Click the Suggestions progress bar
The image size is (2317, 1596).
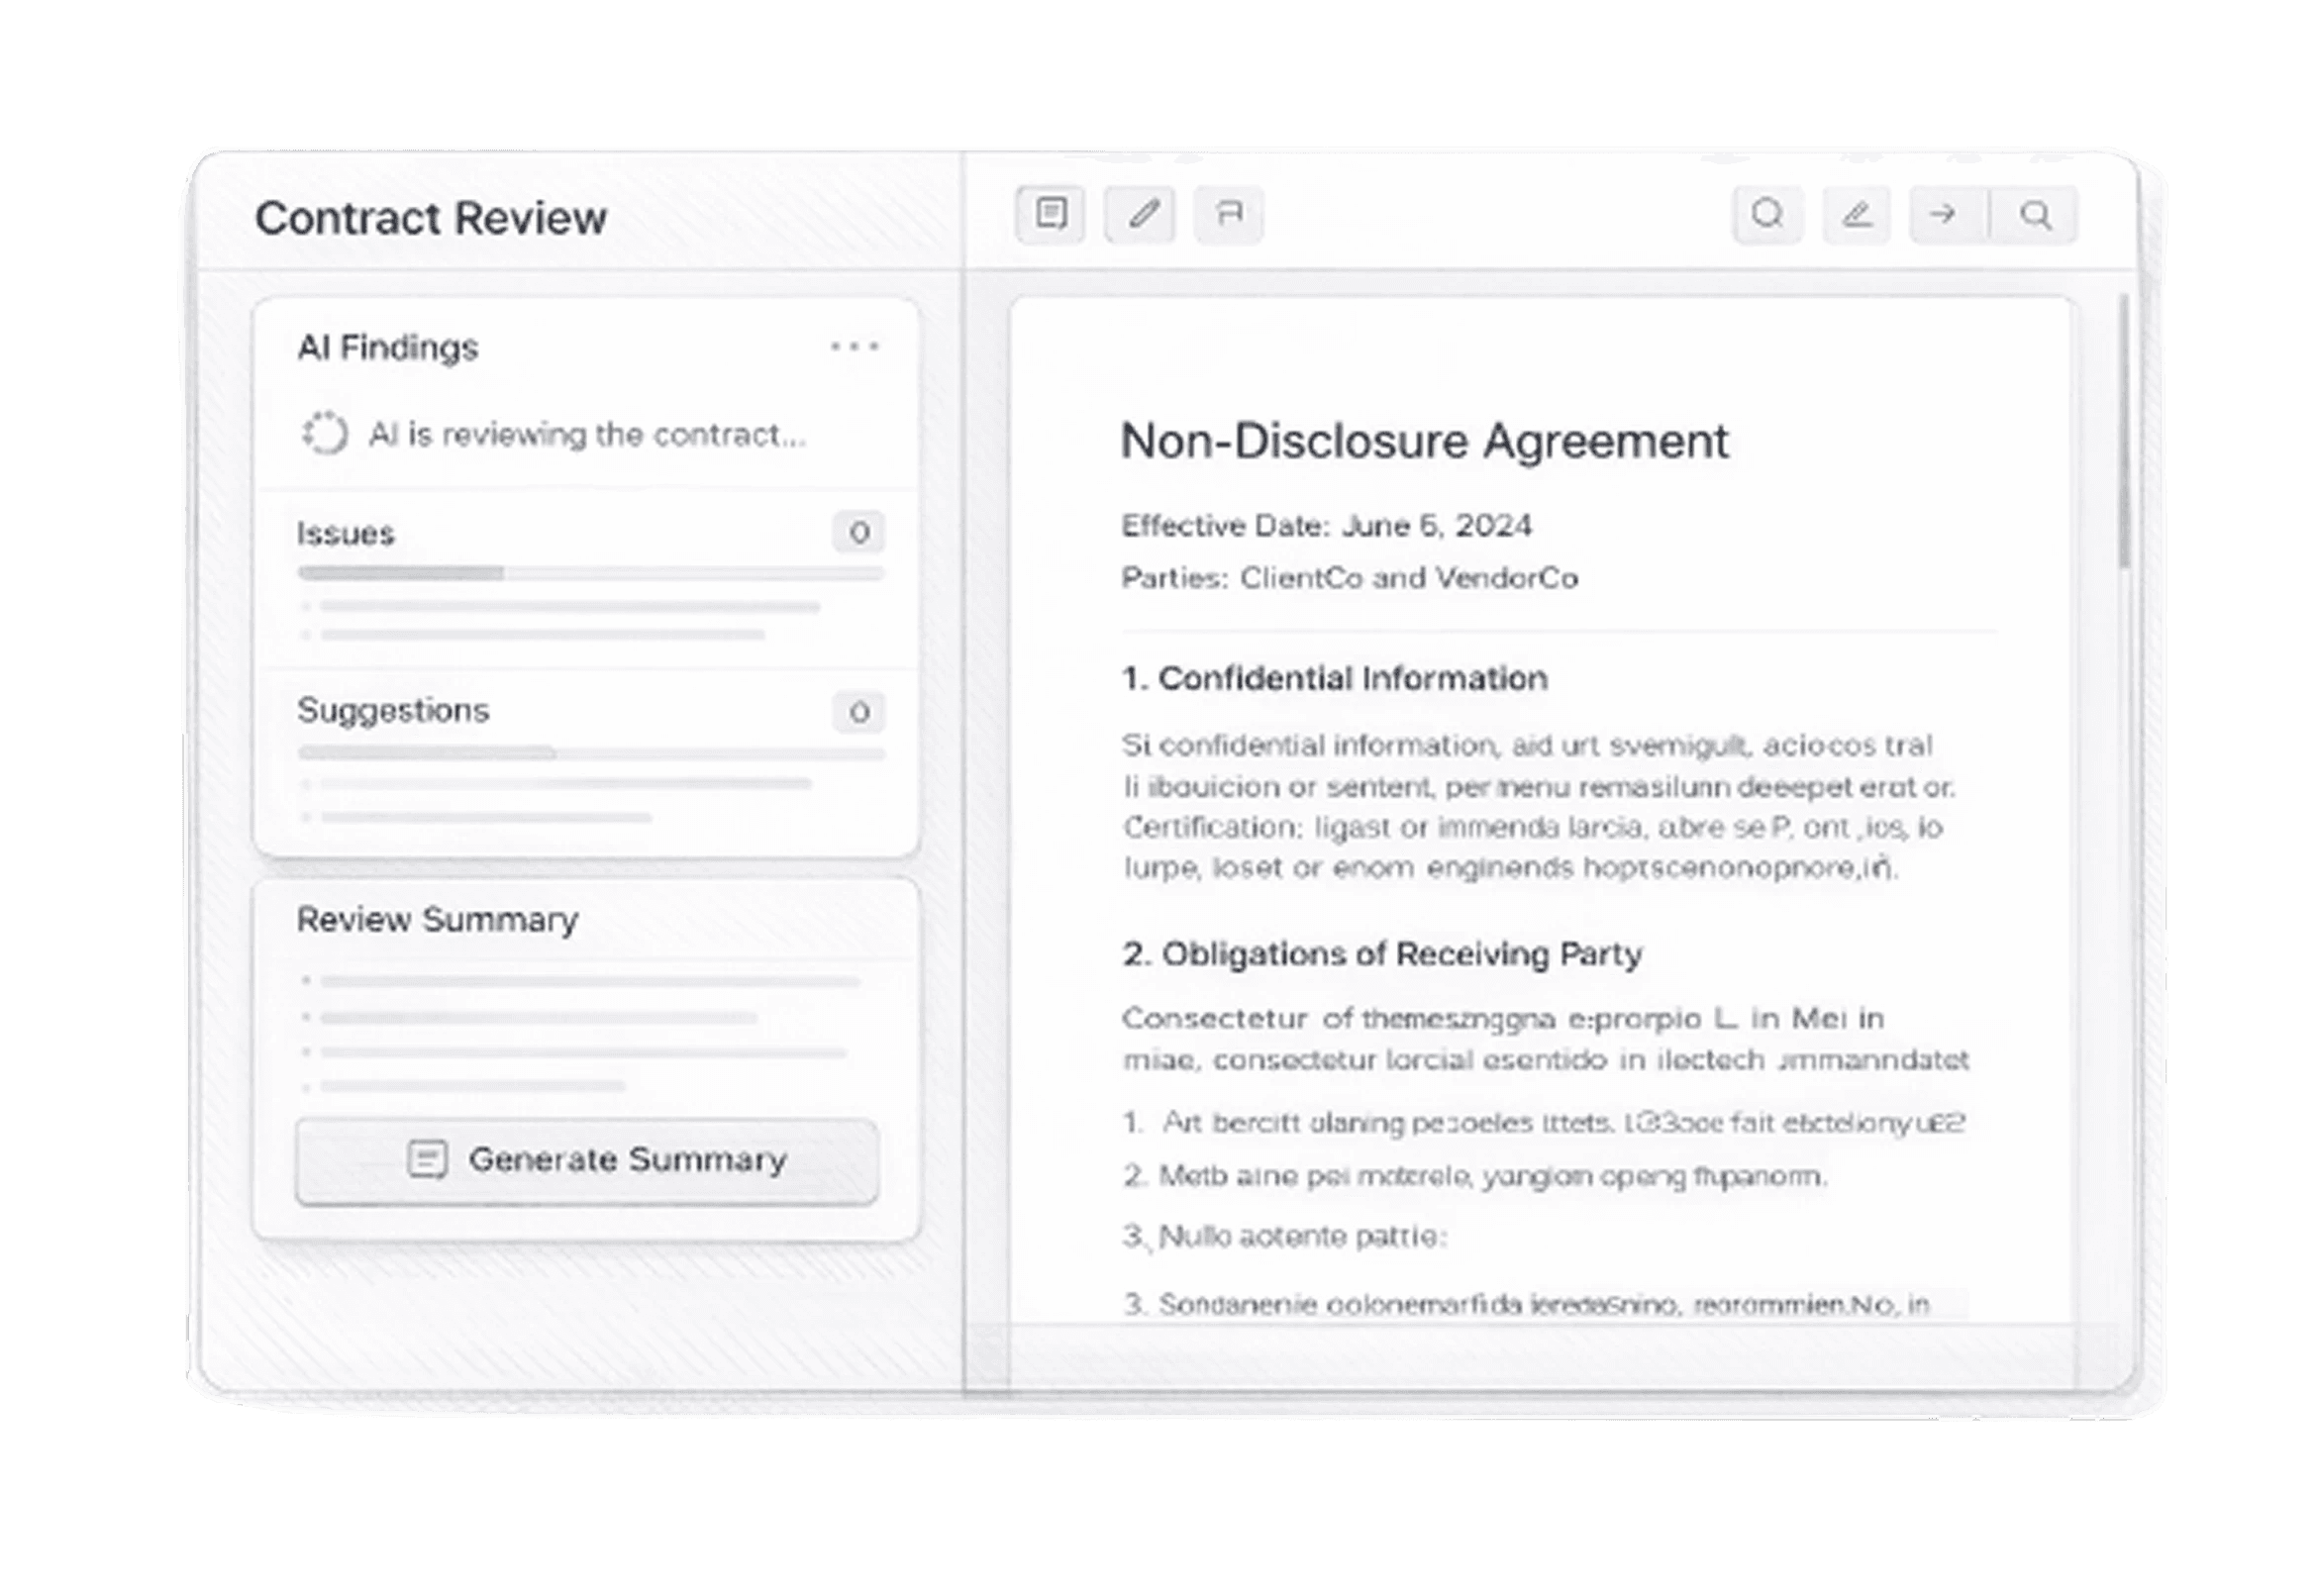pos(590,752)
